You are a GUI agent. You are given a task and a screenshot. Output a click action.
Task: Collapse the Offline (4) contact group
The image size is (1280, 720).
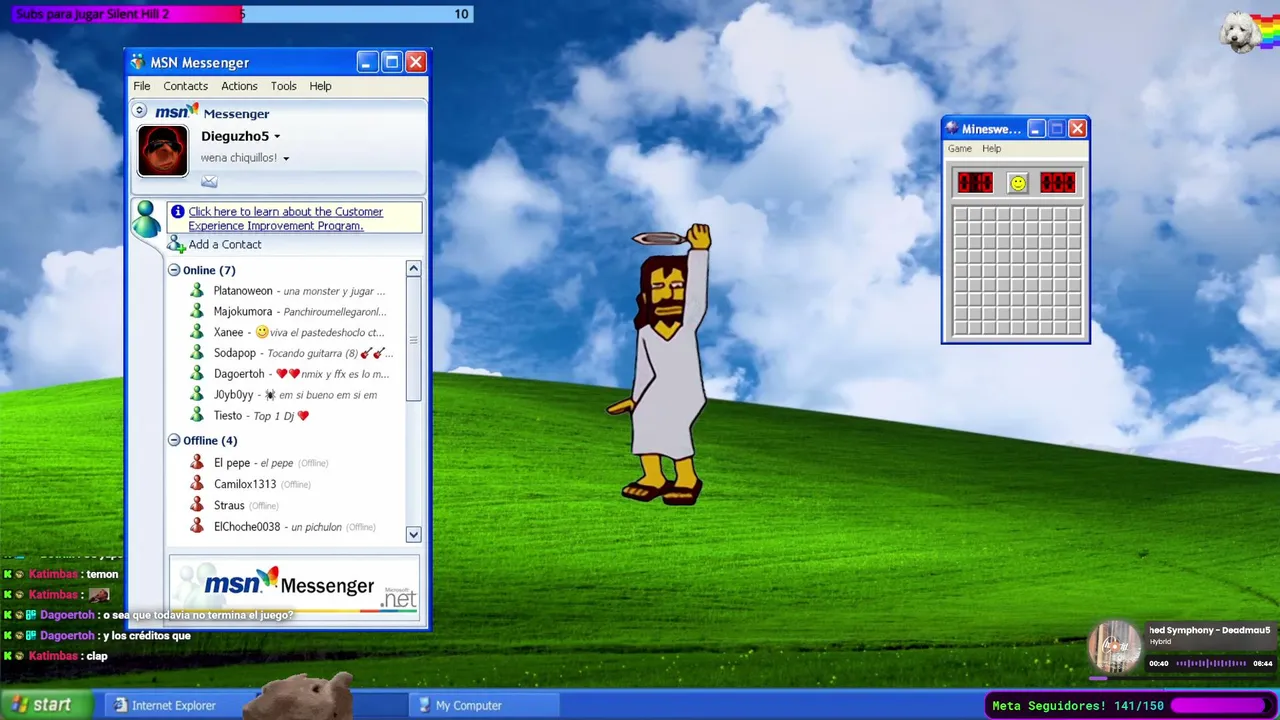174,440
